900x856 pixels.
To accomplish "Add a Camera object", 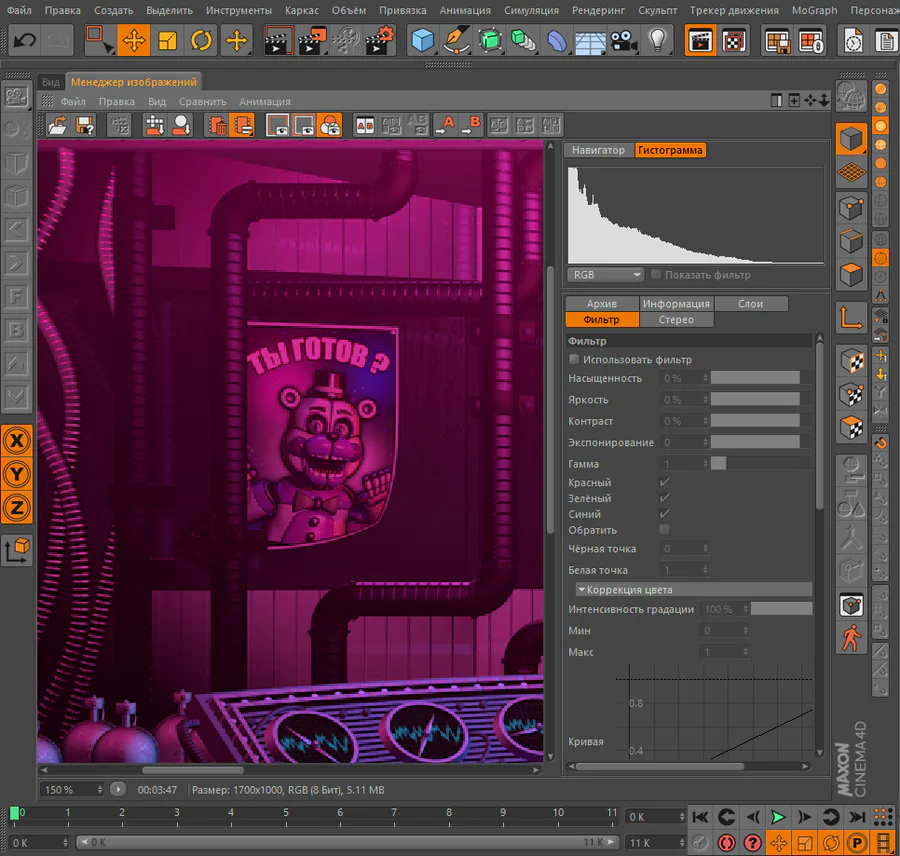I will (624, 41).
